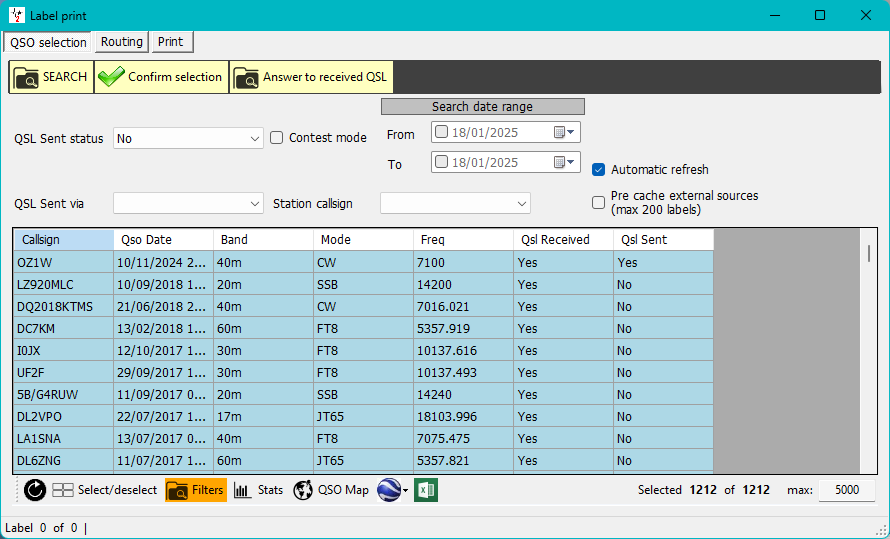Export via the Excel icon
Image resolution: width=890 pixels, height=539 pixels.
point(426,490)
